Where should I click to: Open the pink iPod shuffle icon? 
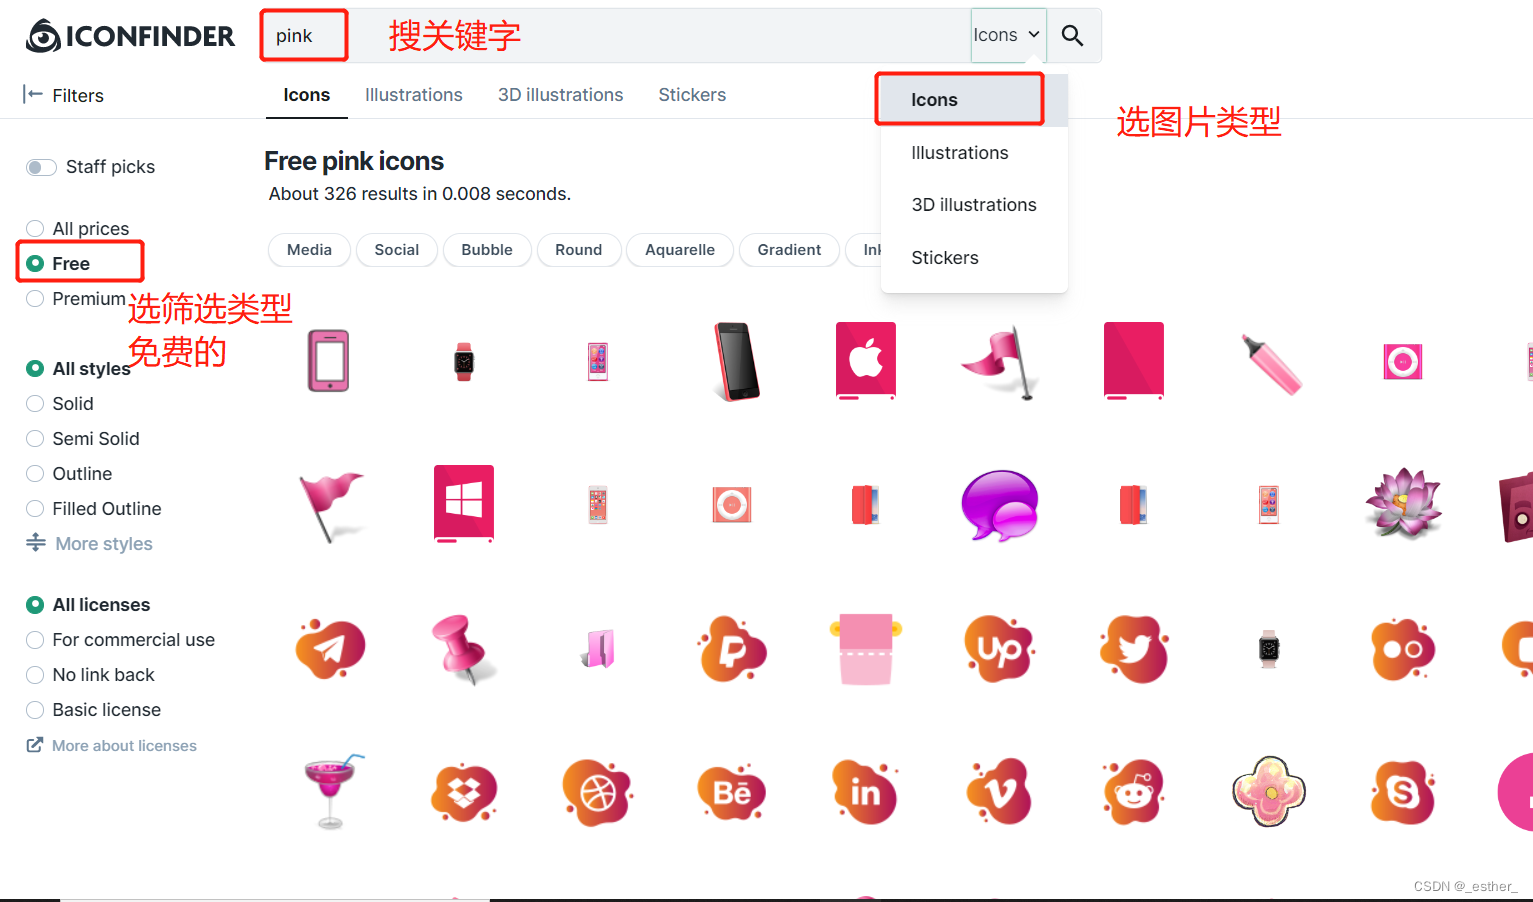pos(1403,361)
